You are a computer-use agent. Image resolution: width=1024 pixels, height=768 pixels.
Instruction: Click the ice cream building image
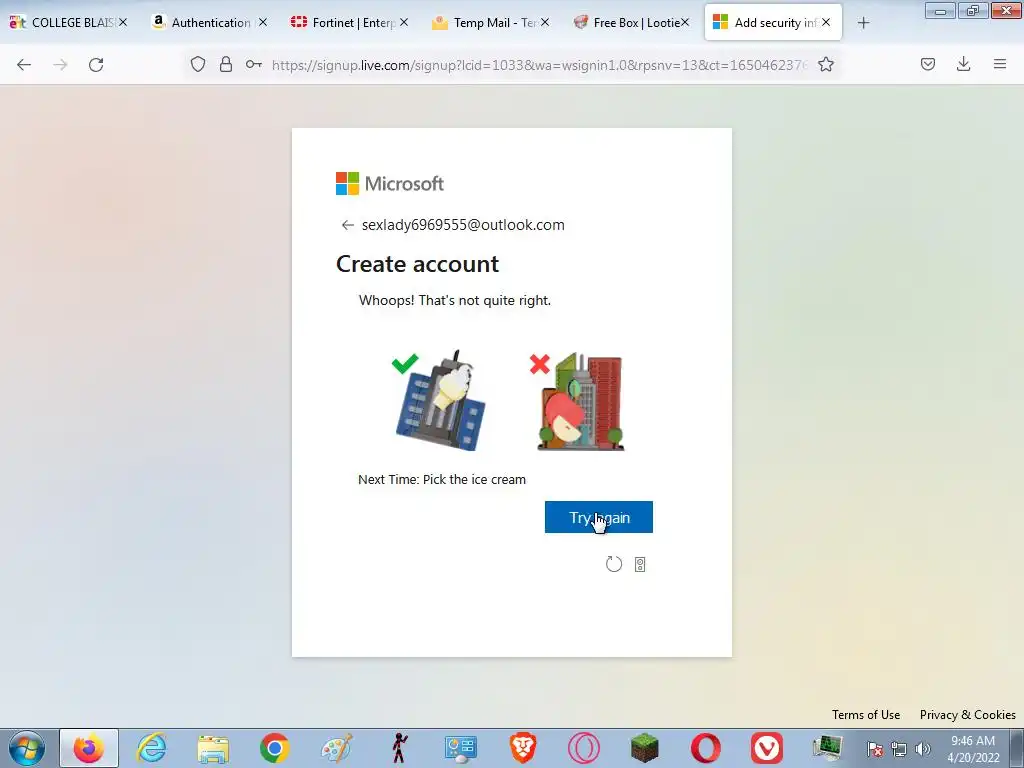(x=441, y=400)
